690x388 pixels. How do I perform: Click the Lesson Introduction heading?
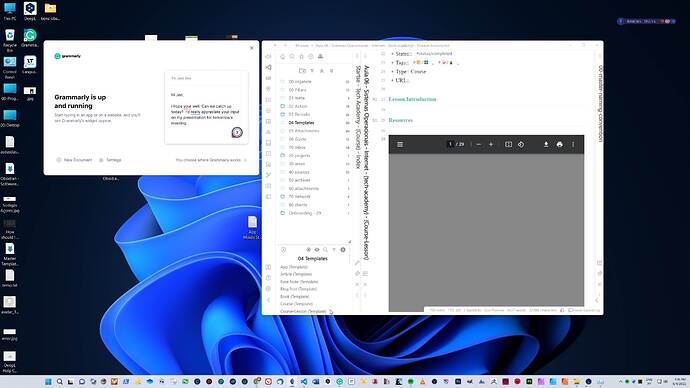[x=412, y=99]
